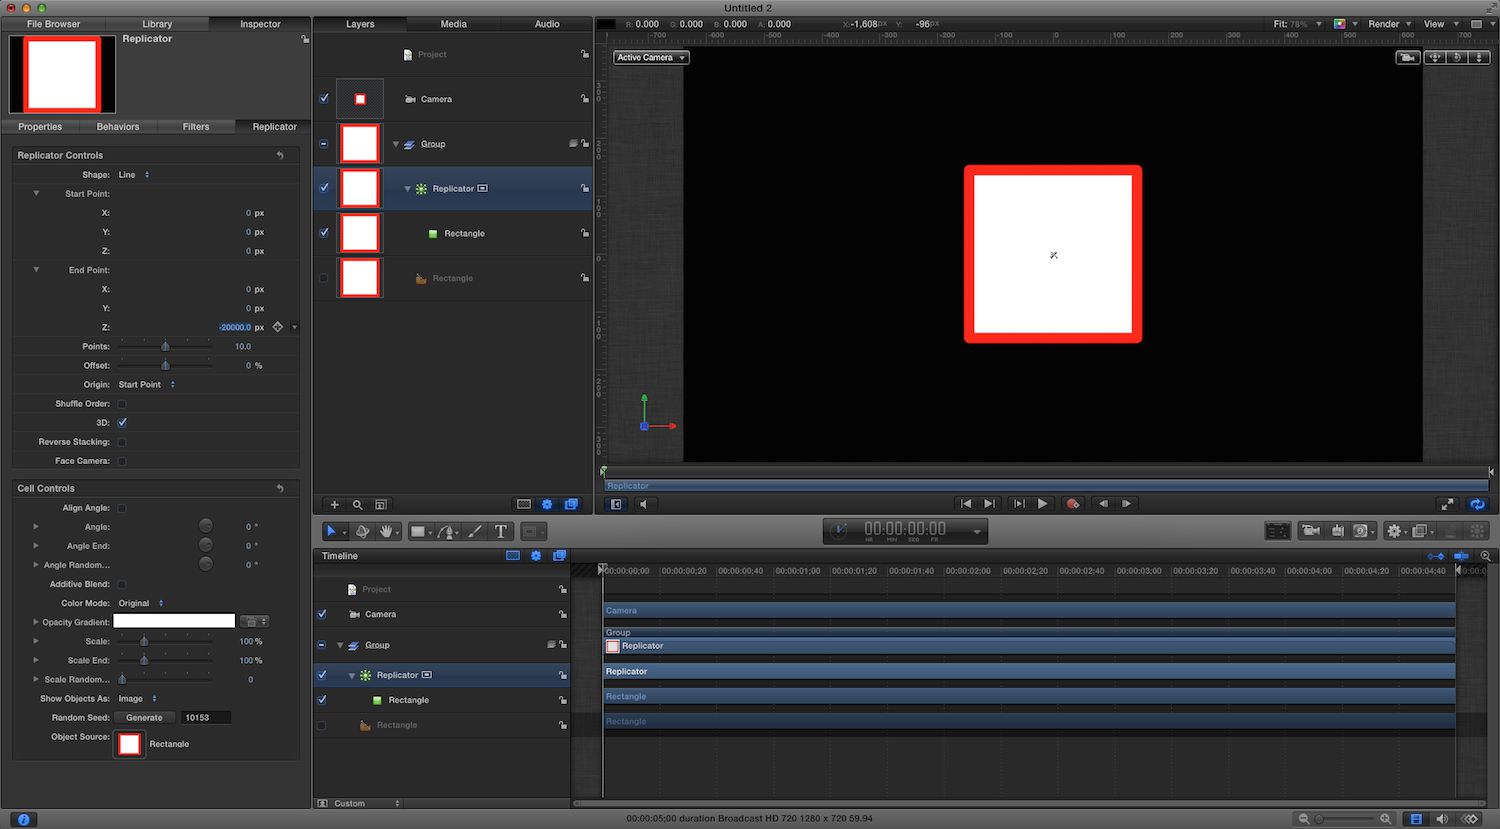Viewport: 1500px width, 829px height.
Task: Reset Replicator Controls with the arrow icon
Action: 280,155
